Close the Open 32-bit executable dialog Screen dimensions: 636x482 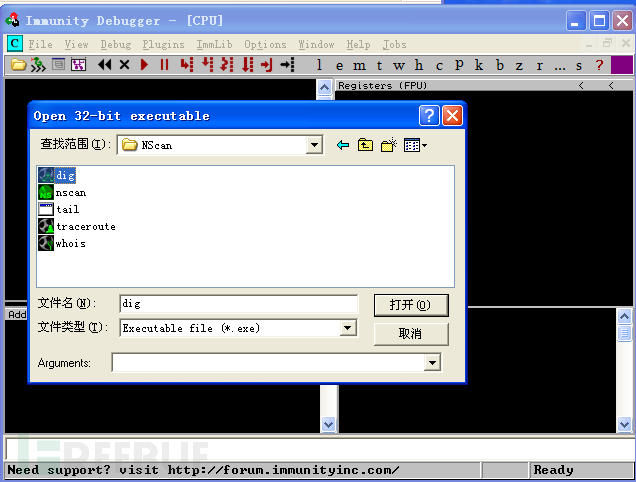[x=452, y=116]
